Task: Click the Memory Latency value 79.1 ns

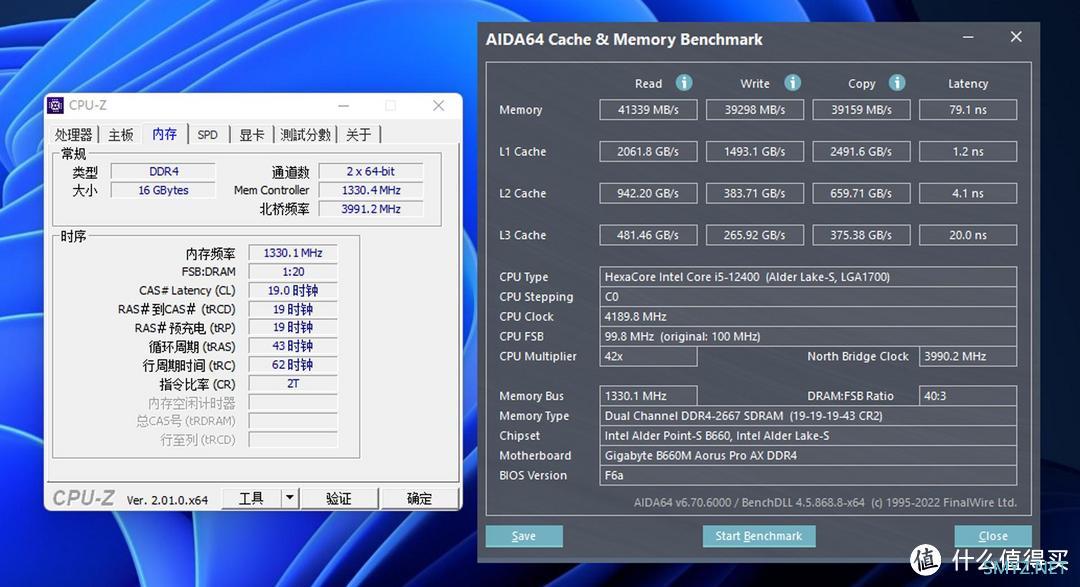Action: coord(968,110)
